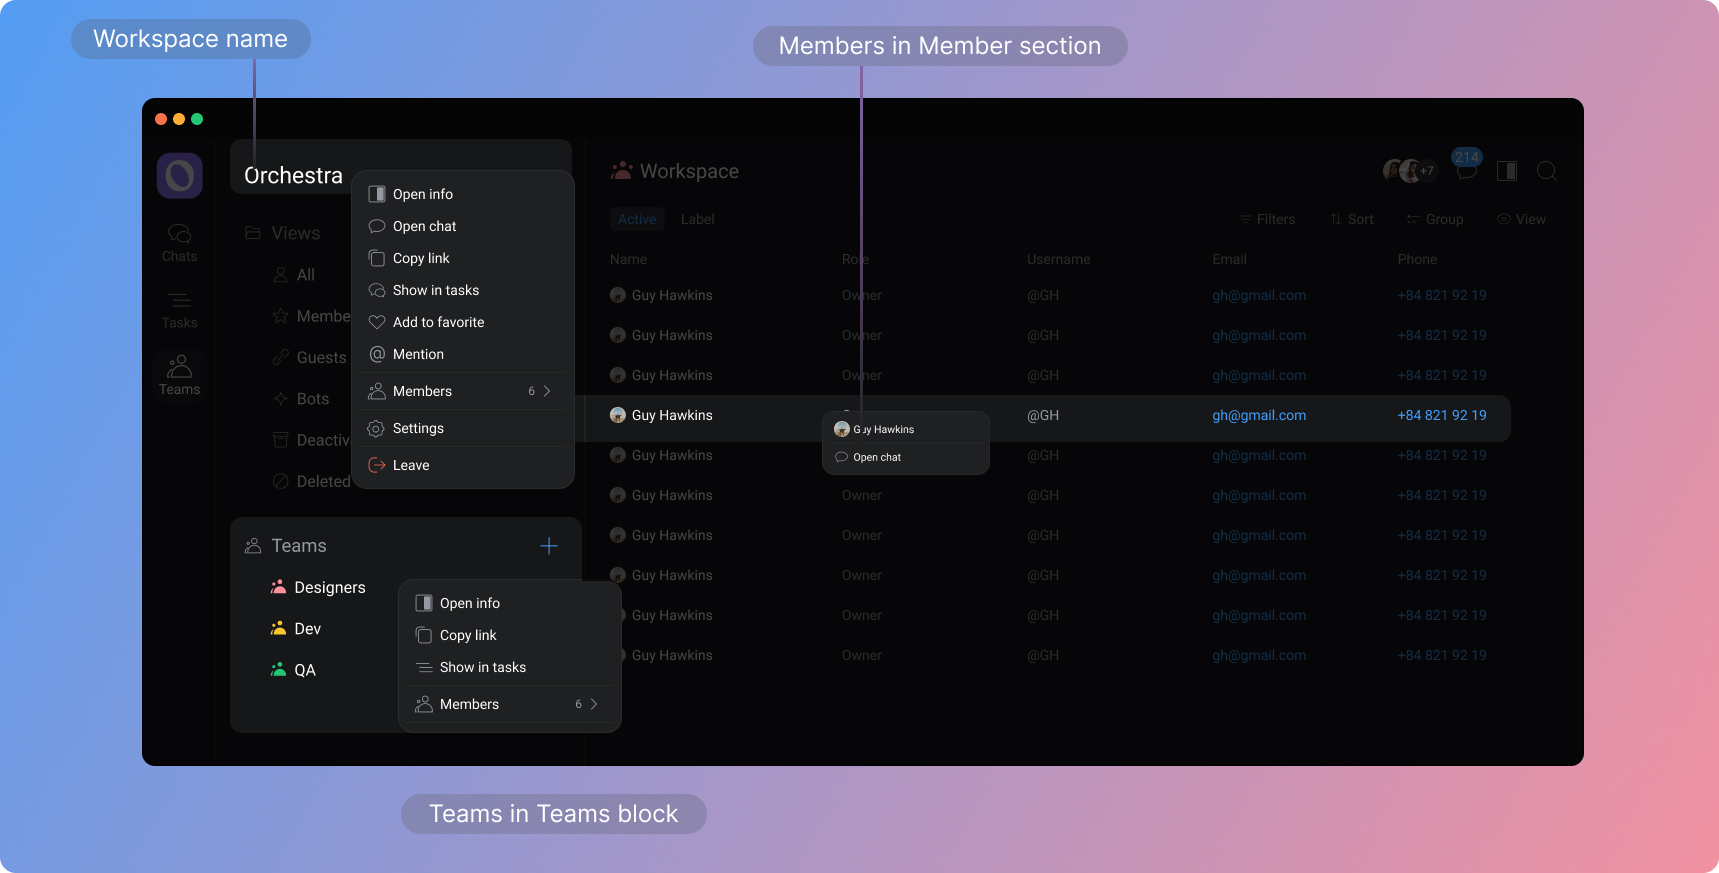1719x873 pixels.
Task: Click the Orchestra app logo
Action: coord(180,176)
